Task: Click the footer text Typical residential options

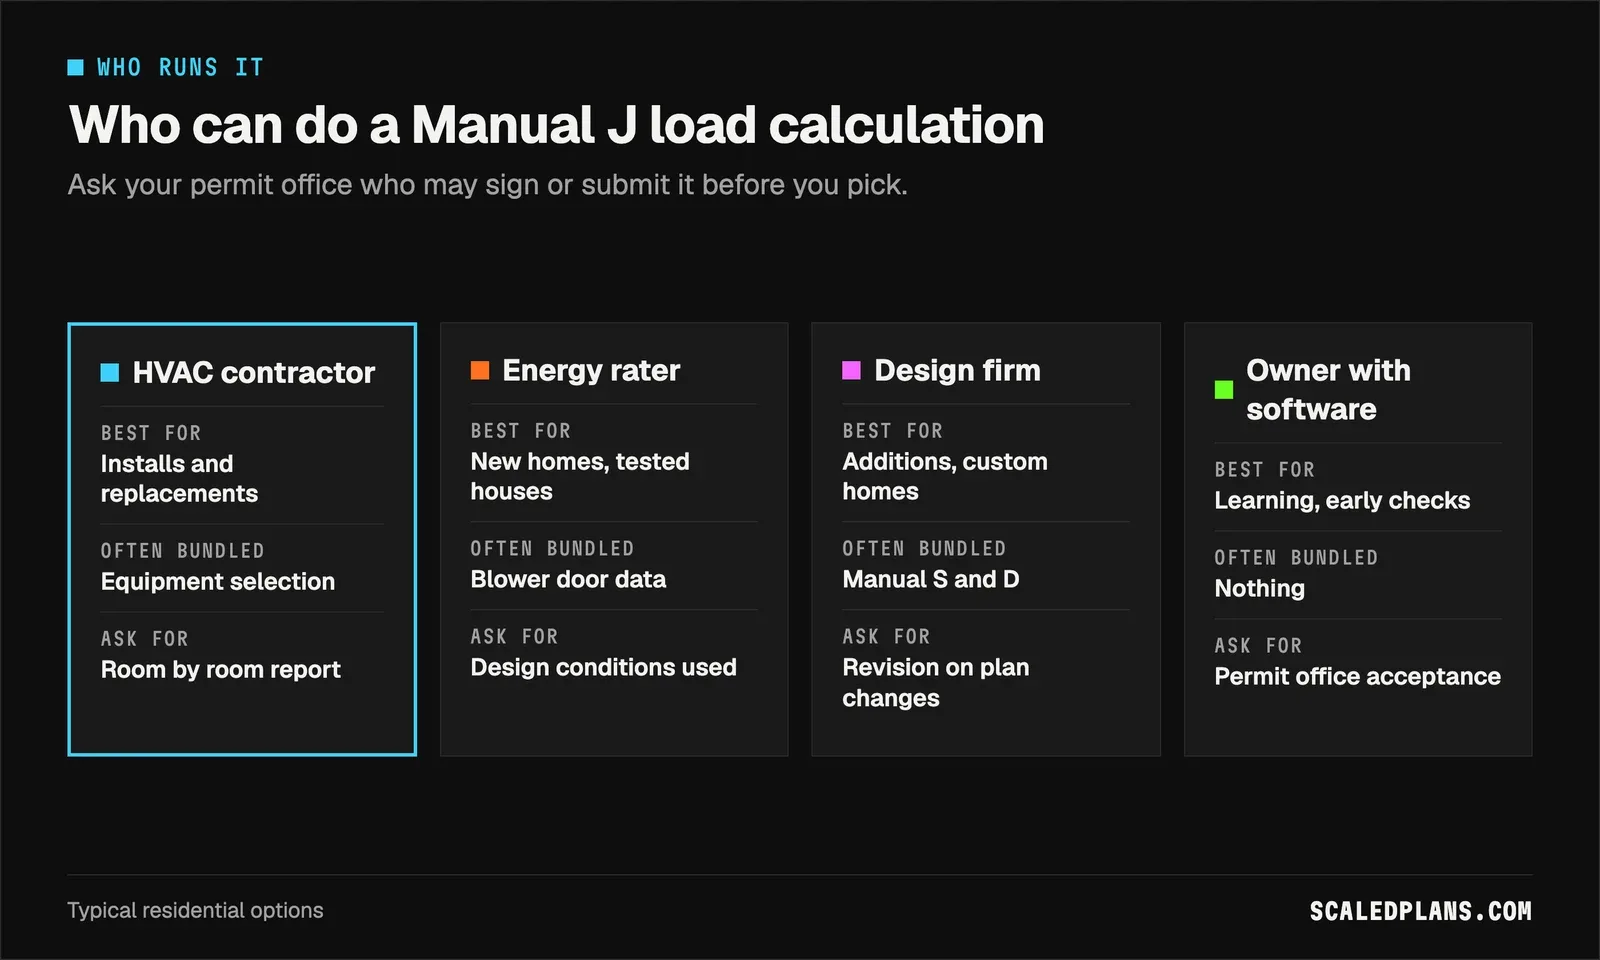Action: pyautogui.click(x=195, y=911)
